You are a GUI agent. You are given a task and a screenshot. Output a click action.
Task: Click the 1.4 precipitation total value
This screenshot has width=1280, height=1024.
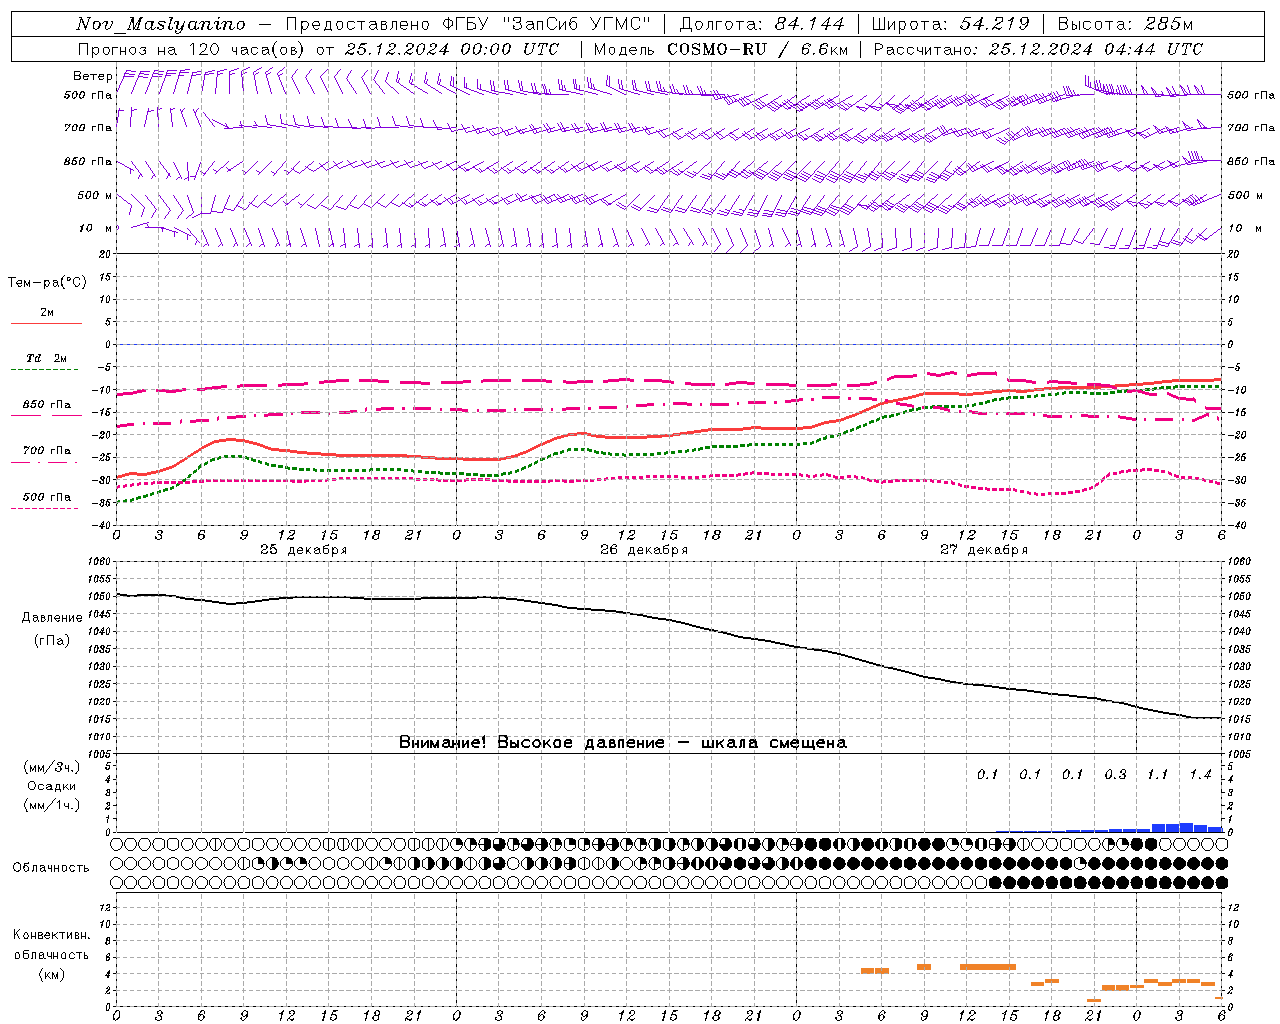coord(1200,775)
